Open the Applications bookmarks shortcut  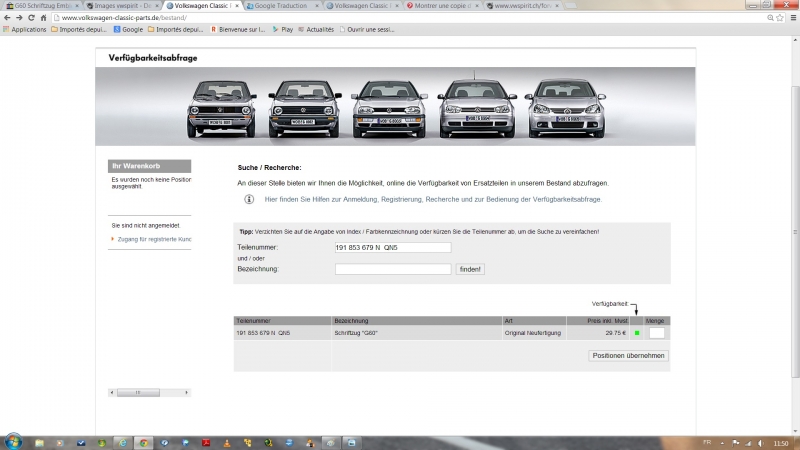pos(24,30)
